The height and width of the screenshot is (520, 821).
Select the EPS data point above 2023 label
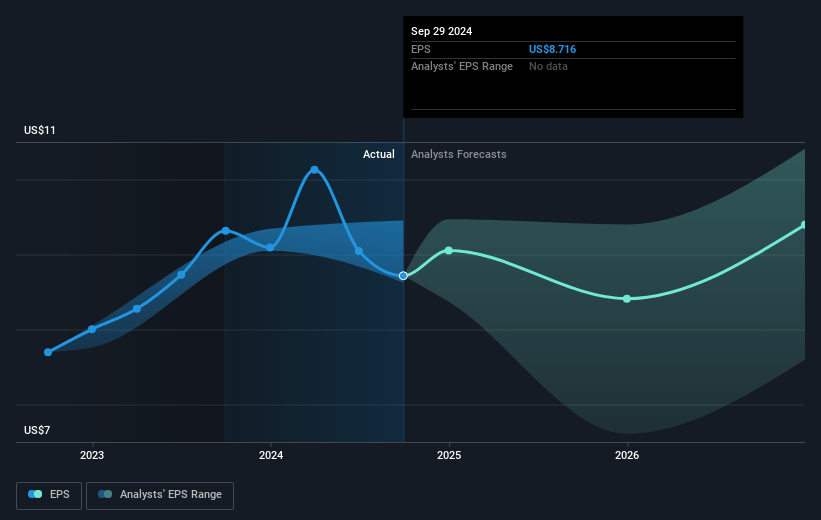(x=92, y=329)
